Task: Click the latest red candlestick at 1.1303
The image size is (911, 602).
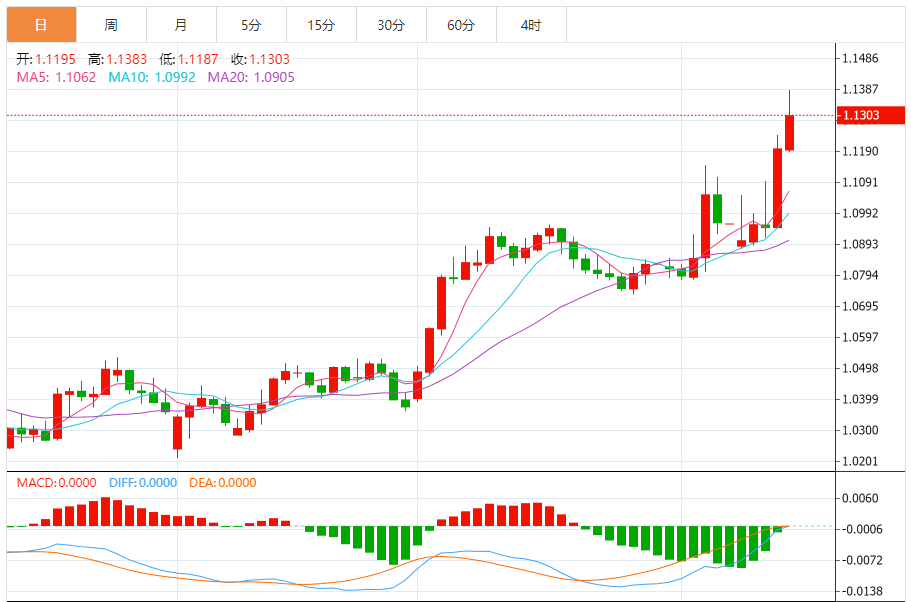Action: coord(790,132)
